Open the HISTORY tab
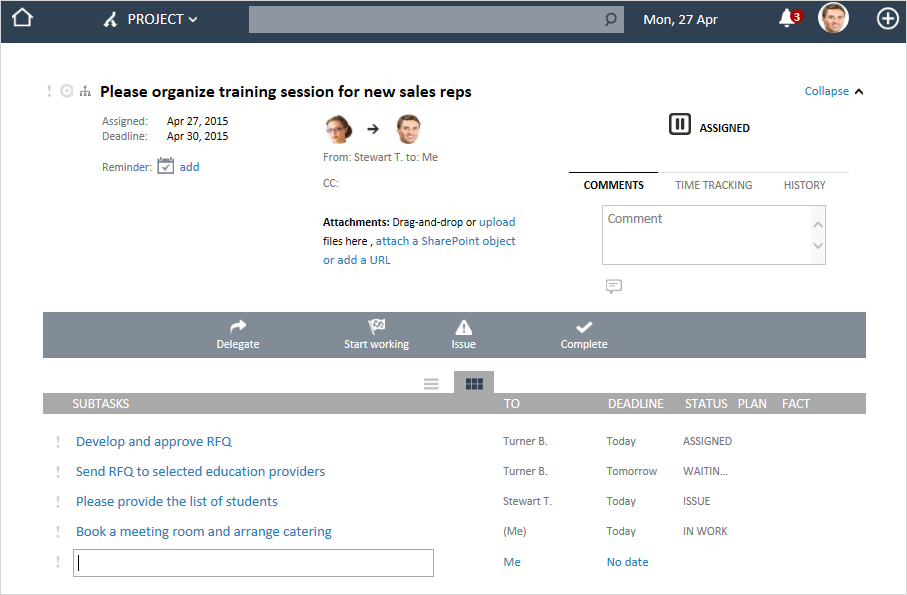907x595 pixels. pos(804,185)
